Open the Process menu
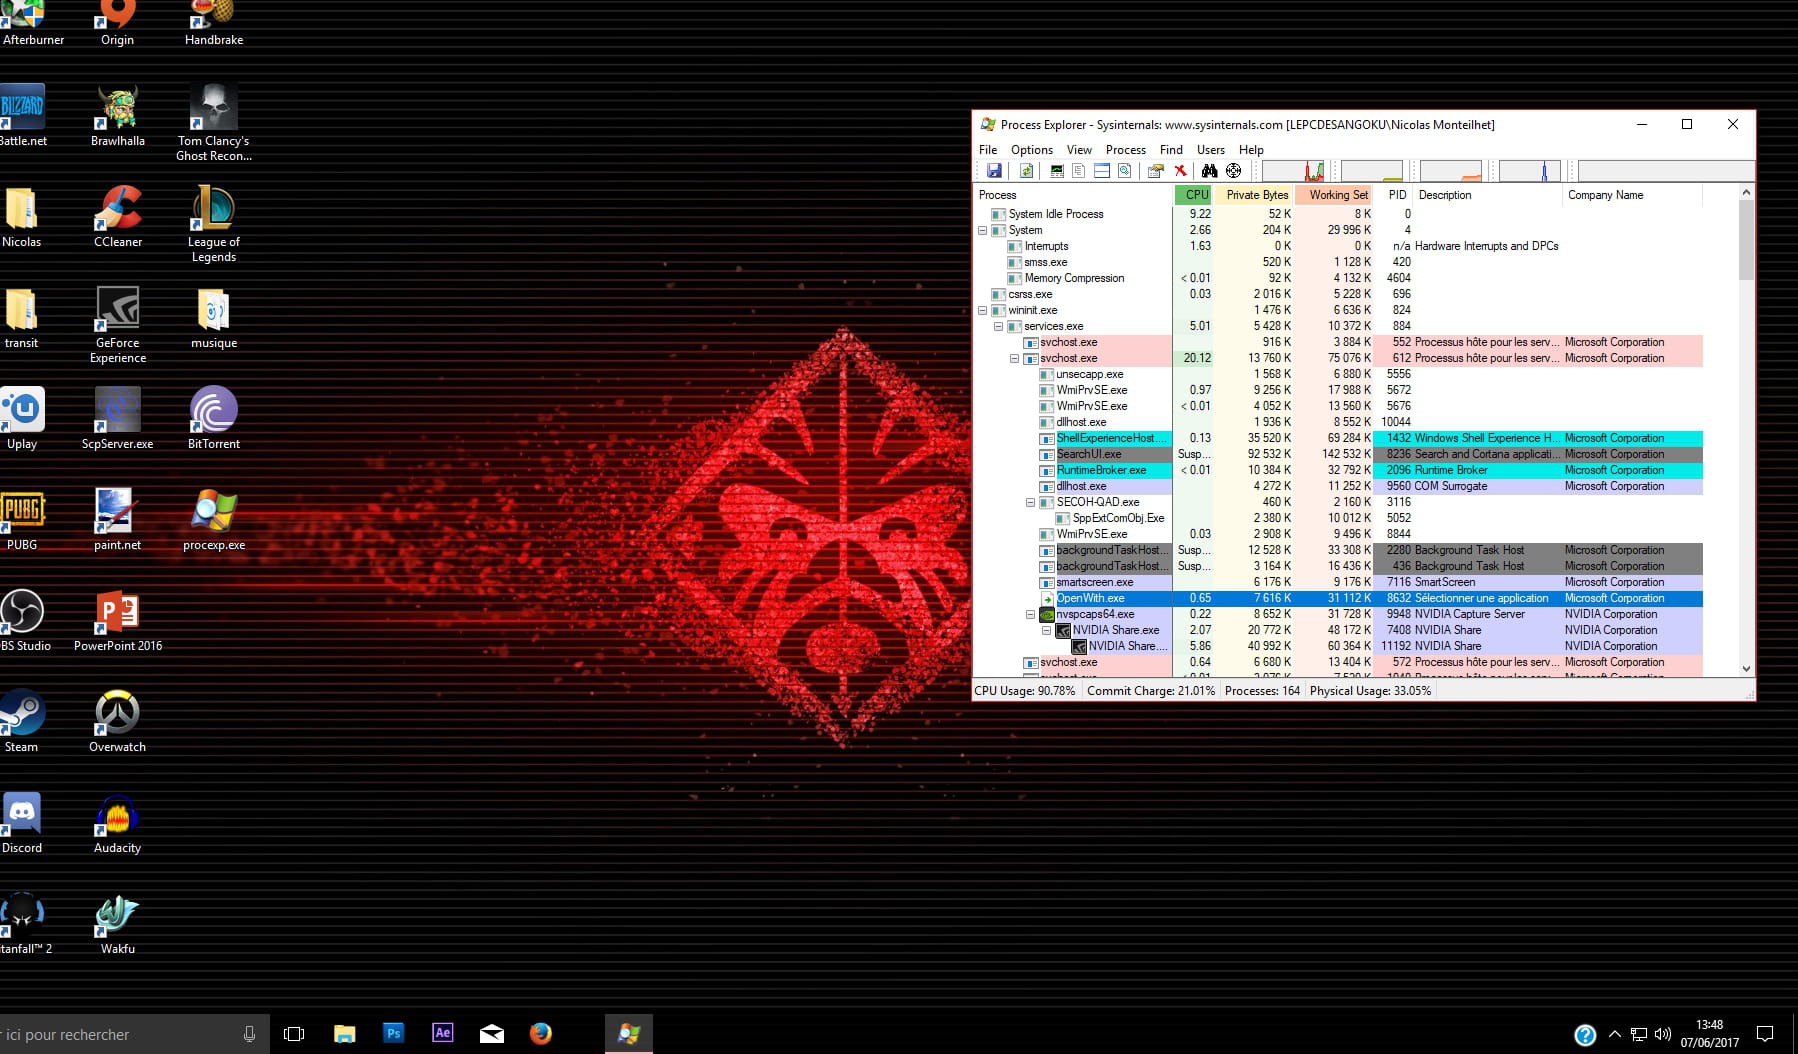Image resolution: width=1798 pixels, height=1054 pixels. pos(1125,150)
